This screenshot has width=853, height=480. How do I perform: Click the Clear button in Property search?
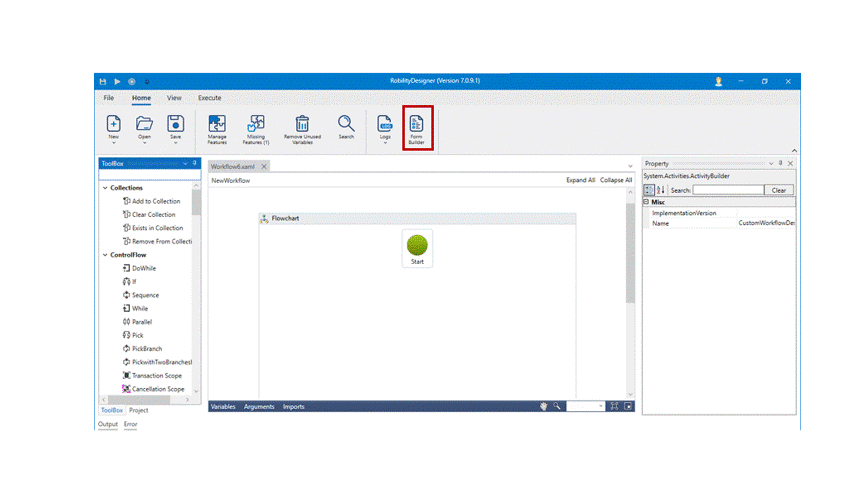tap(779, 190)
